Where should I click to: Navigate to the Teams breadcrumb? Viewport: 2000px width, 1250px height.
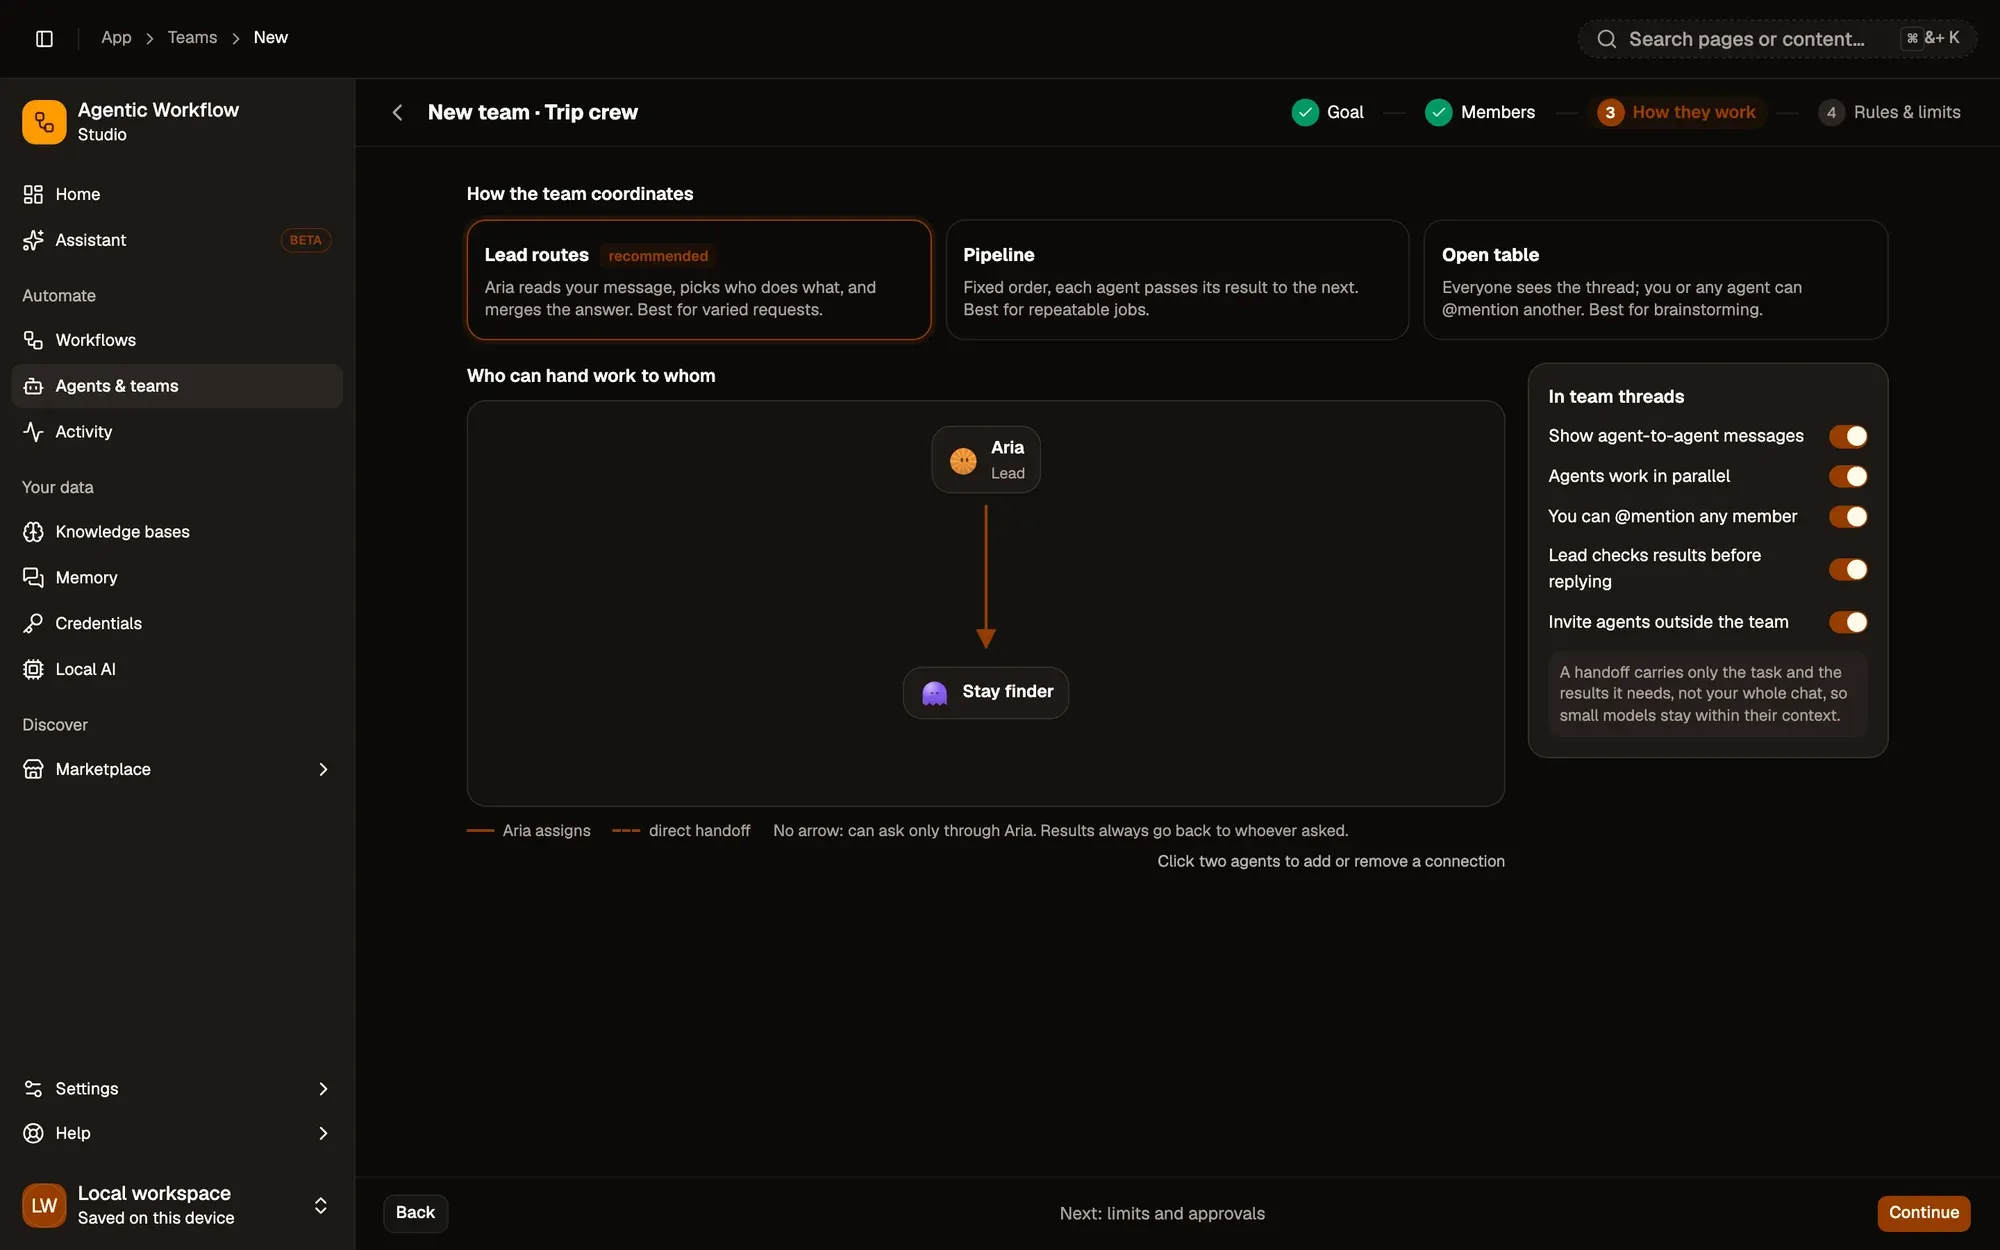pos(192,38)
